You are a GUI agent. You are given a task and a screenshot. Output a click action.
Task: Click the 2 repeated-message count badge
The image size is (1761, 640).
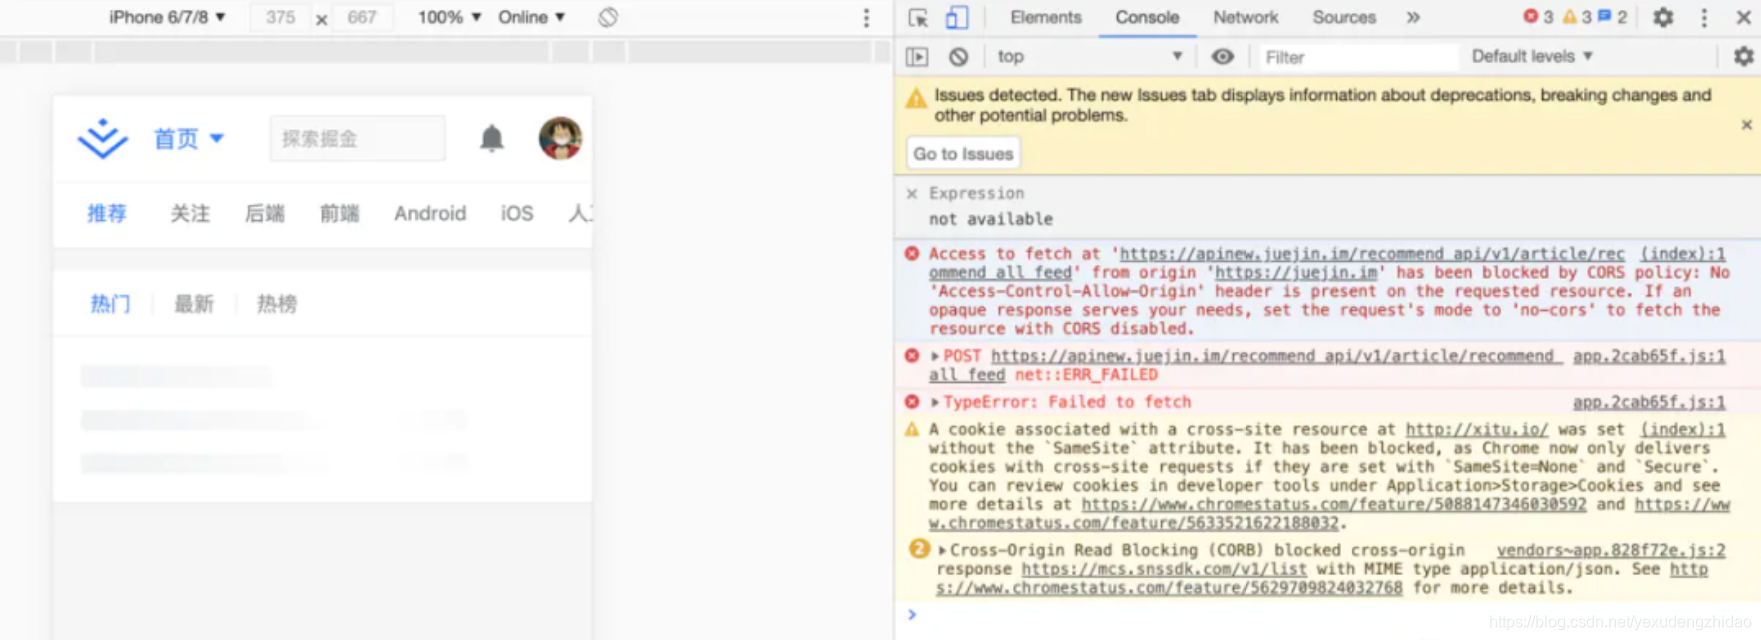[x=919, y=549]
